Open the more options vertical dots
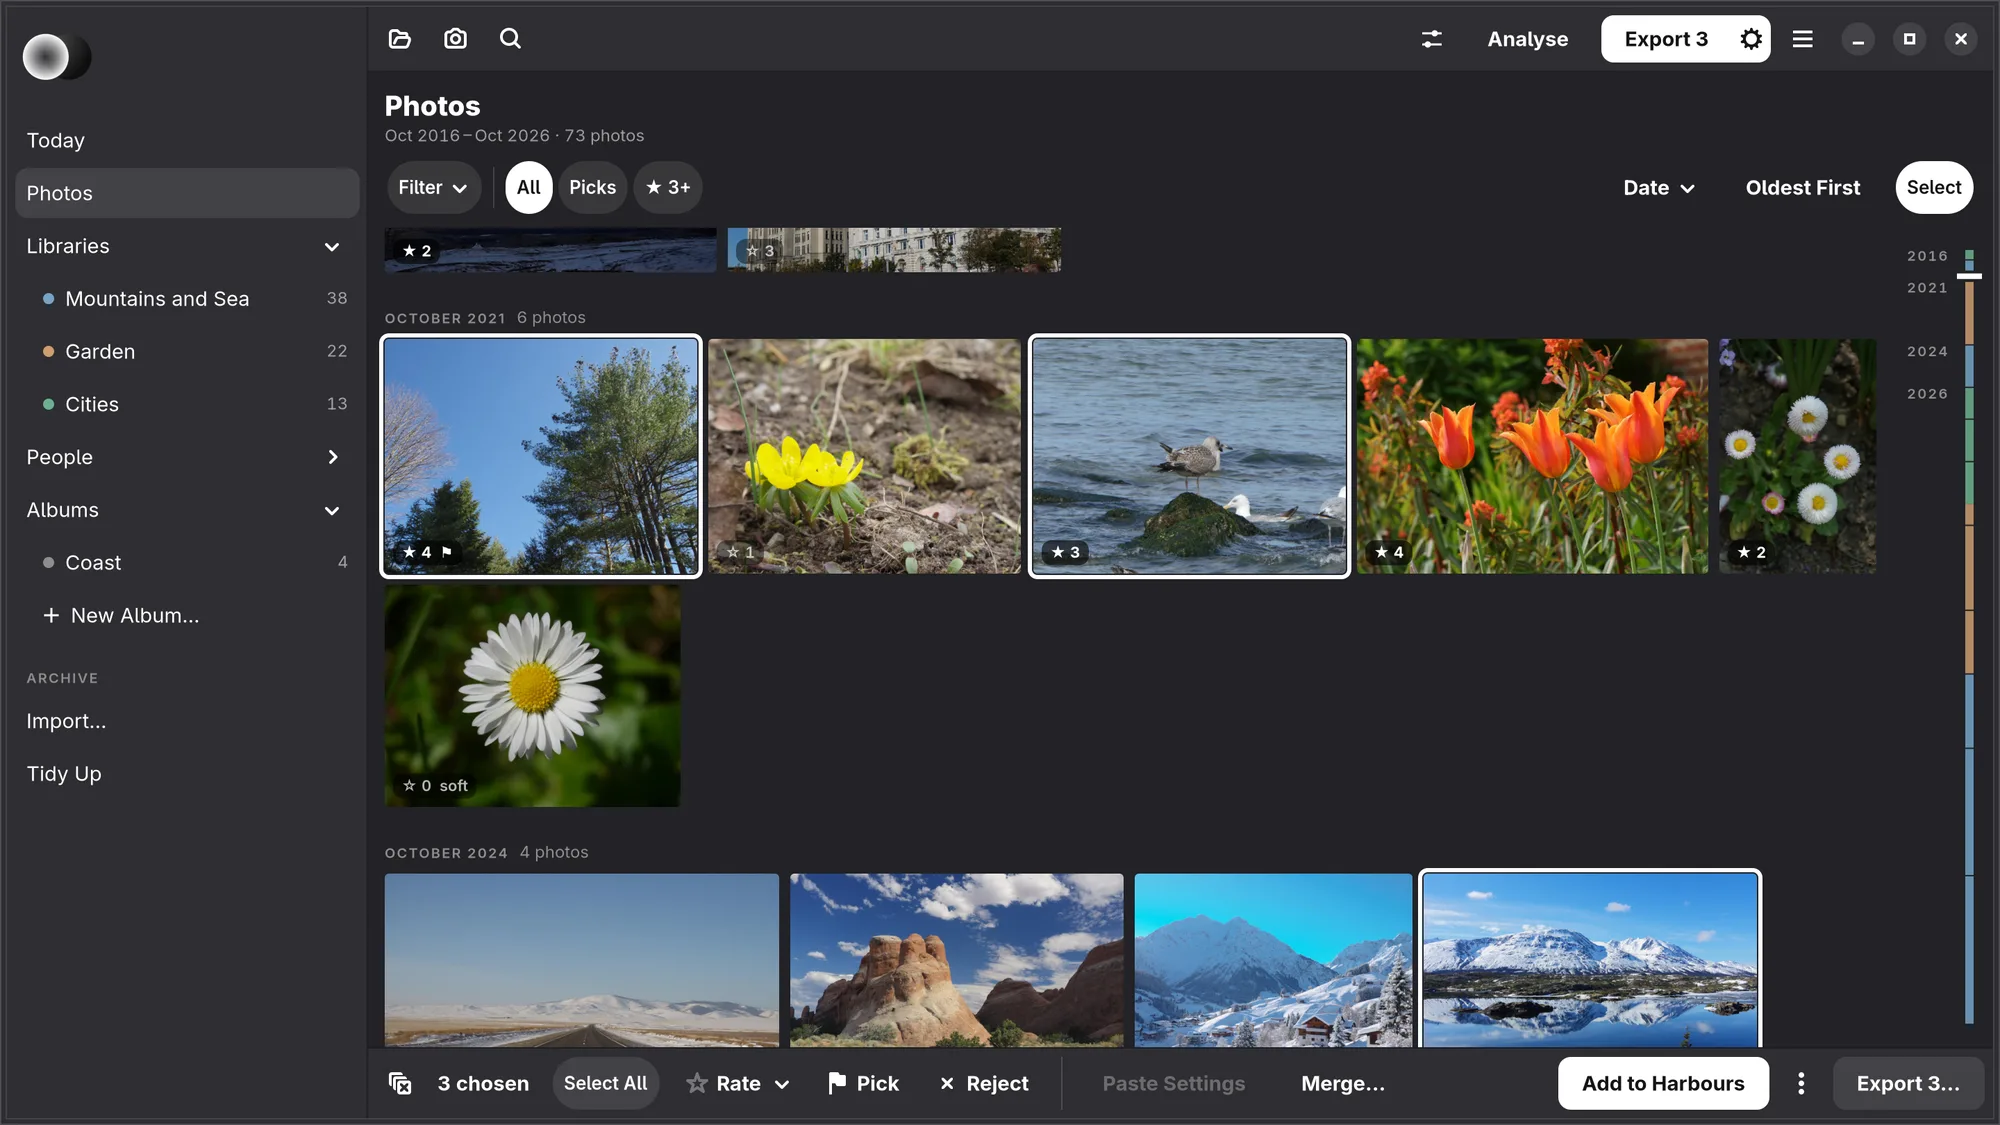 1801,1083
